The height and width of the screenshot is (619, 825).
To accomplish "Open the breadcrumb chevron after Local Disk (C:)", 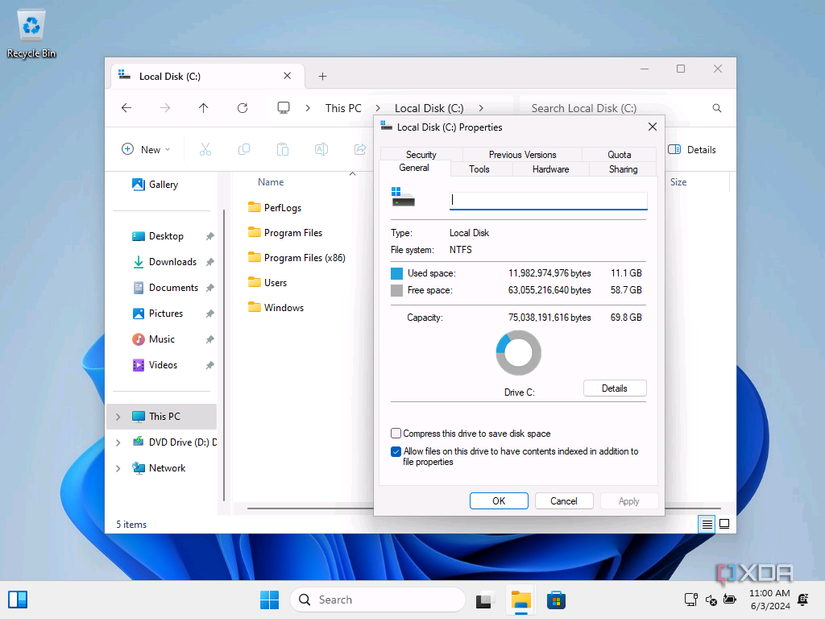I will point(481,107).
